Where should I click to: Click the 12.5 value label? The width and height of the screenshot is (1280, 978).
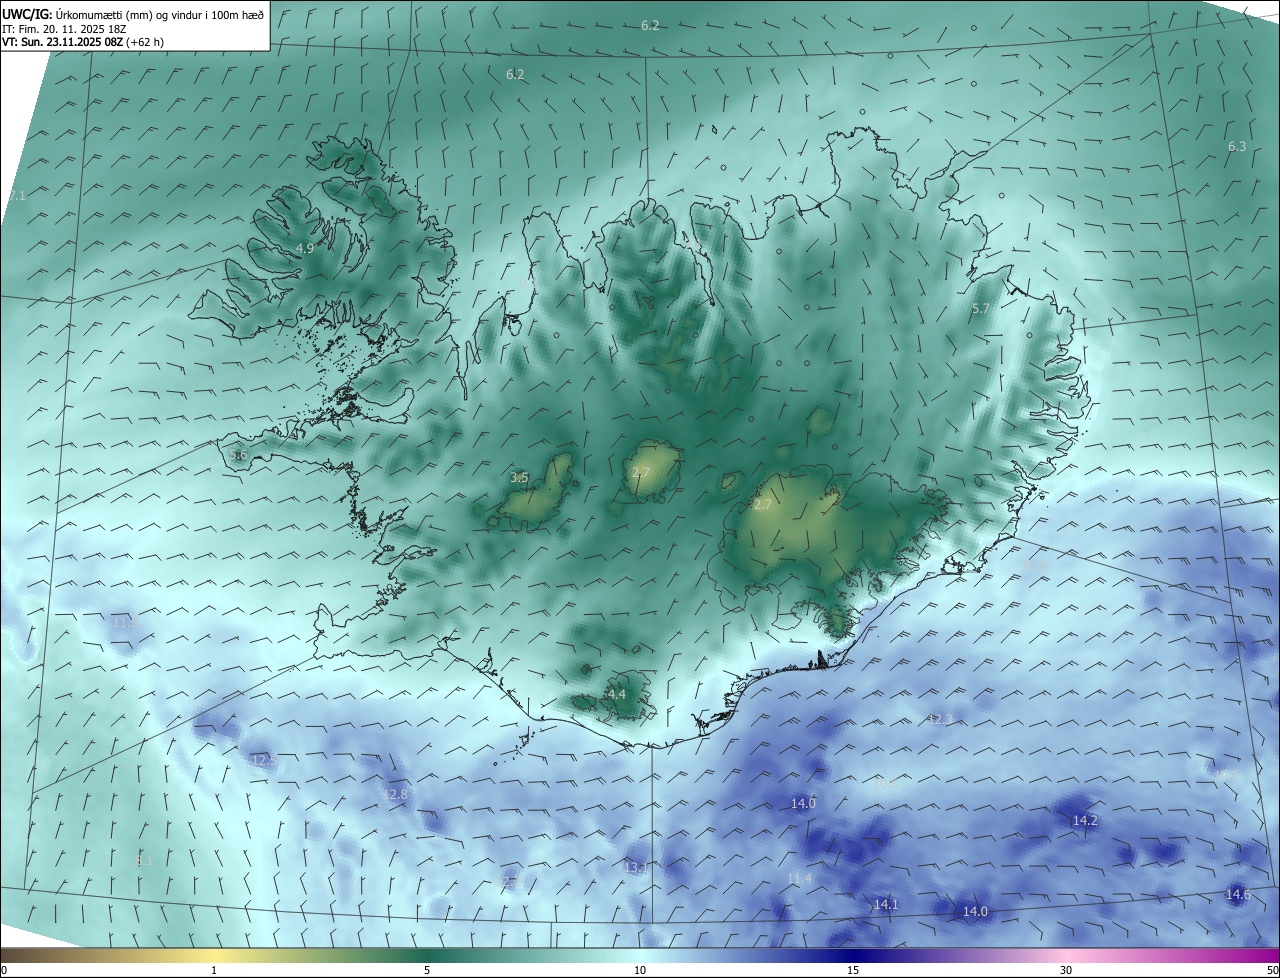(x=264, y=761)
